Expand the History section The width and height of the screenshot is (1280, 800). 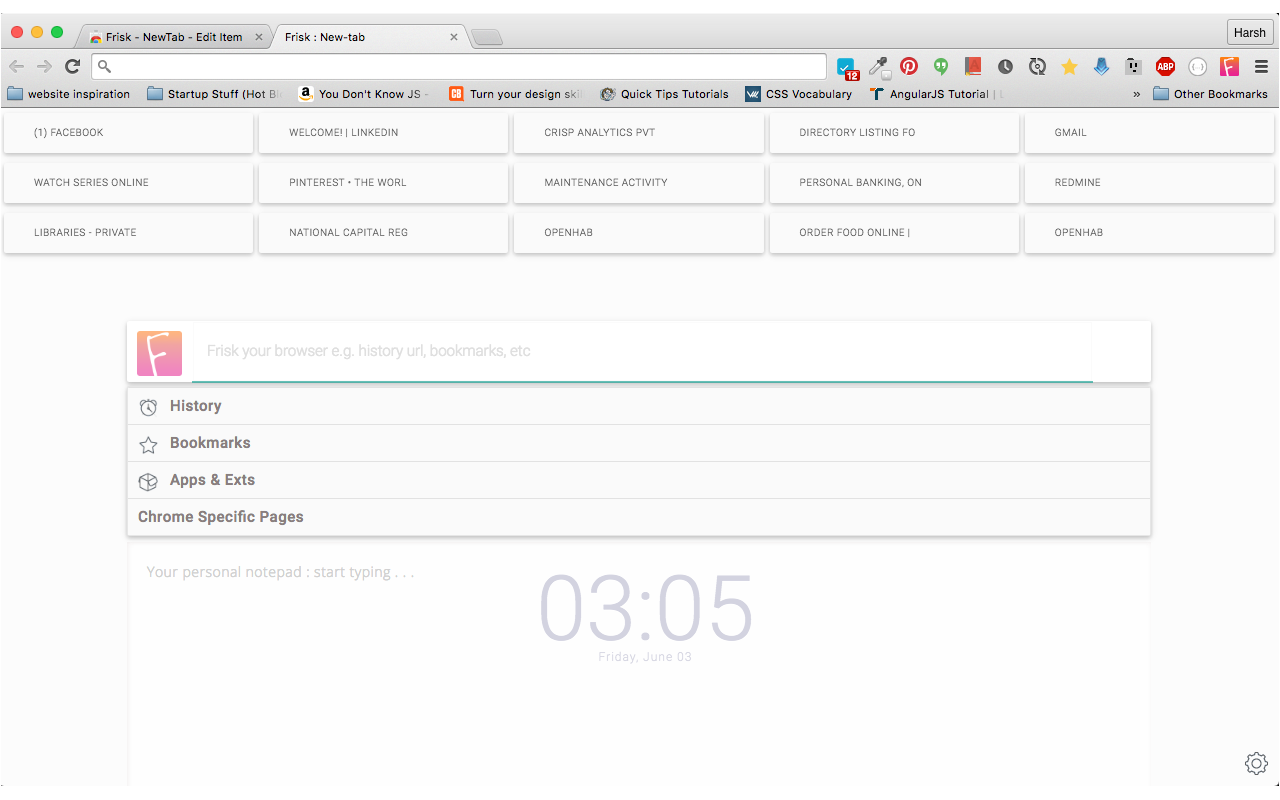tap(639, 406)
